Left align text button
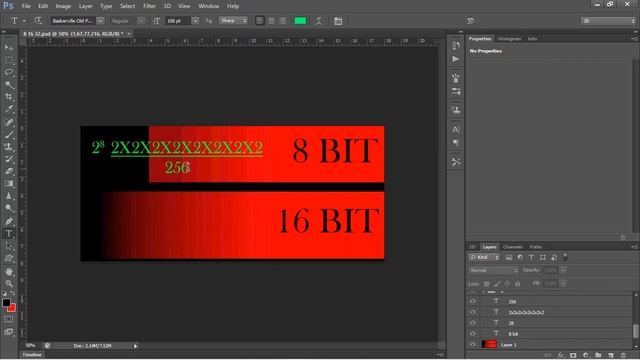Viewport: 640px width, 360px height. point(260,21)
